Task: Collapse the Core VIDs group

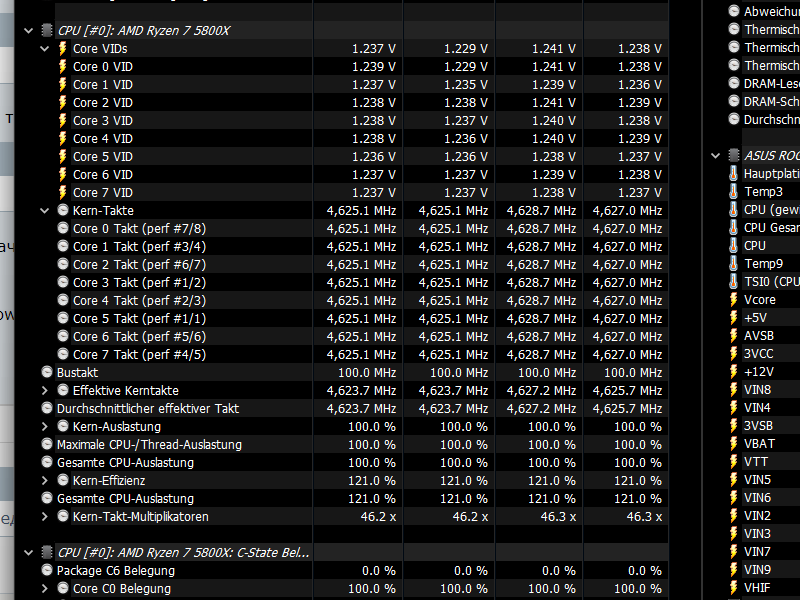Action: 44,48
